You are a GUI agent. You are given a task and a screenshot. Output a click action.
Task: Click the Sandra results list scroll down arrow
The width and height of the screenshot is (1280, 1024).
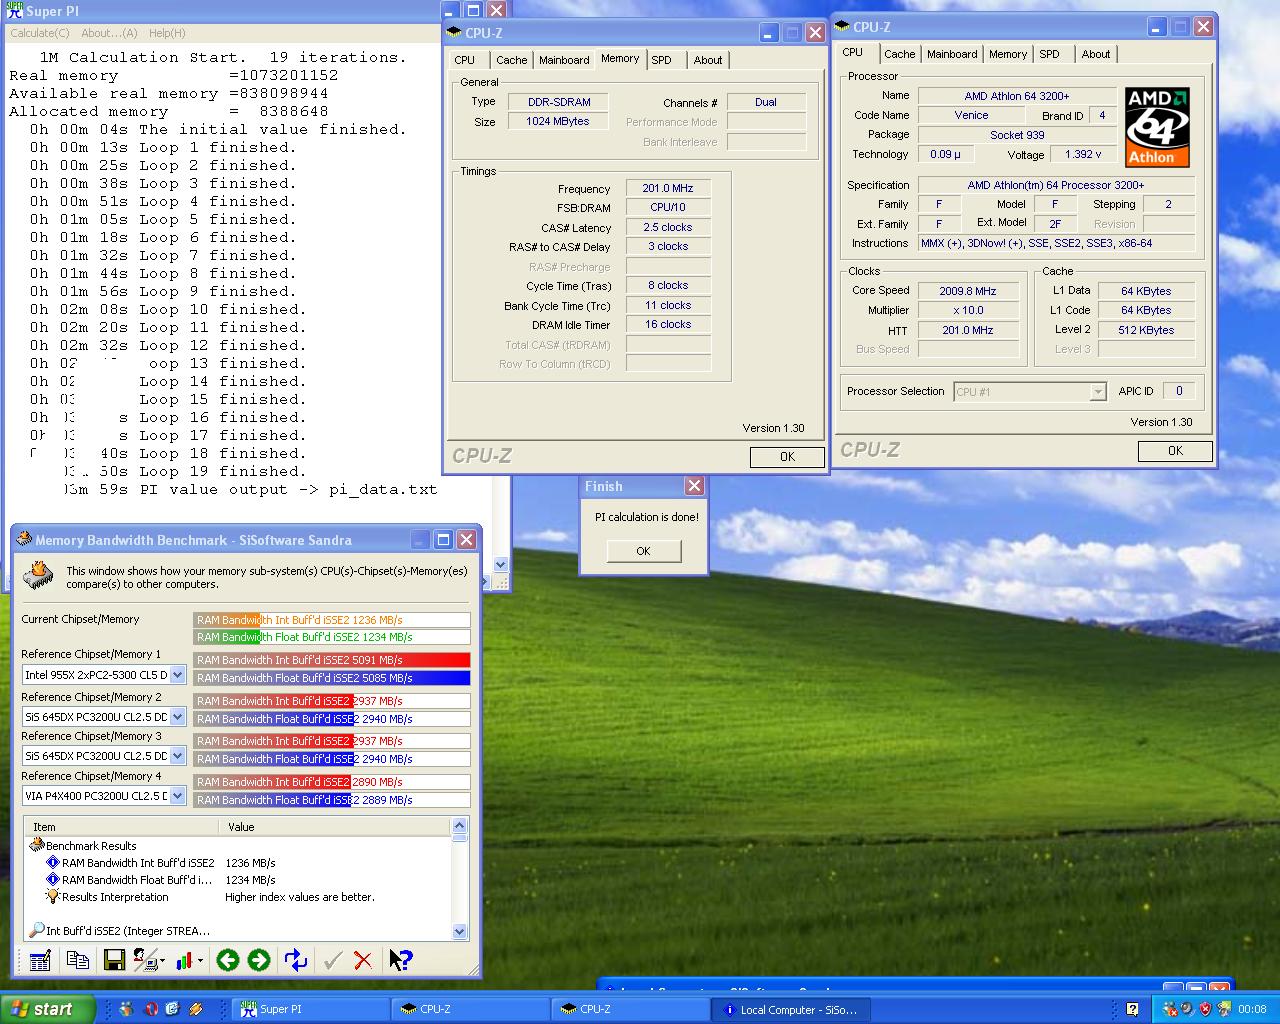point(460,931)
